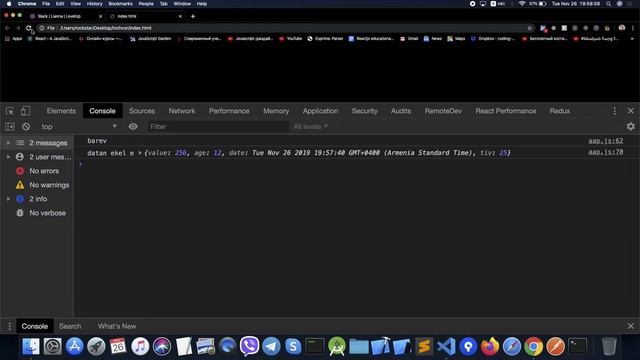This screenshot has width=640, height=360.
Task: Open the YouTube bookmark
Action: tap(291, 39)
